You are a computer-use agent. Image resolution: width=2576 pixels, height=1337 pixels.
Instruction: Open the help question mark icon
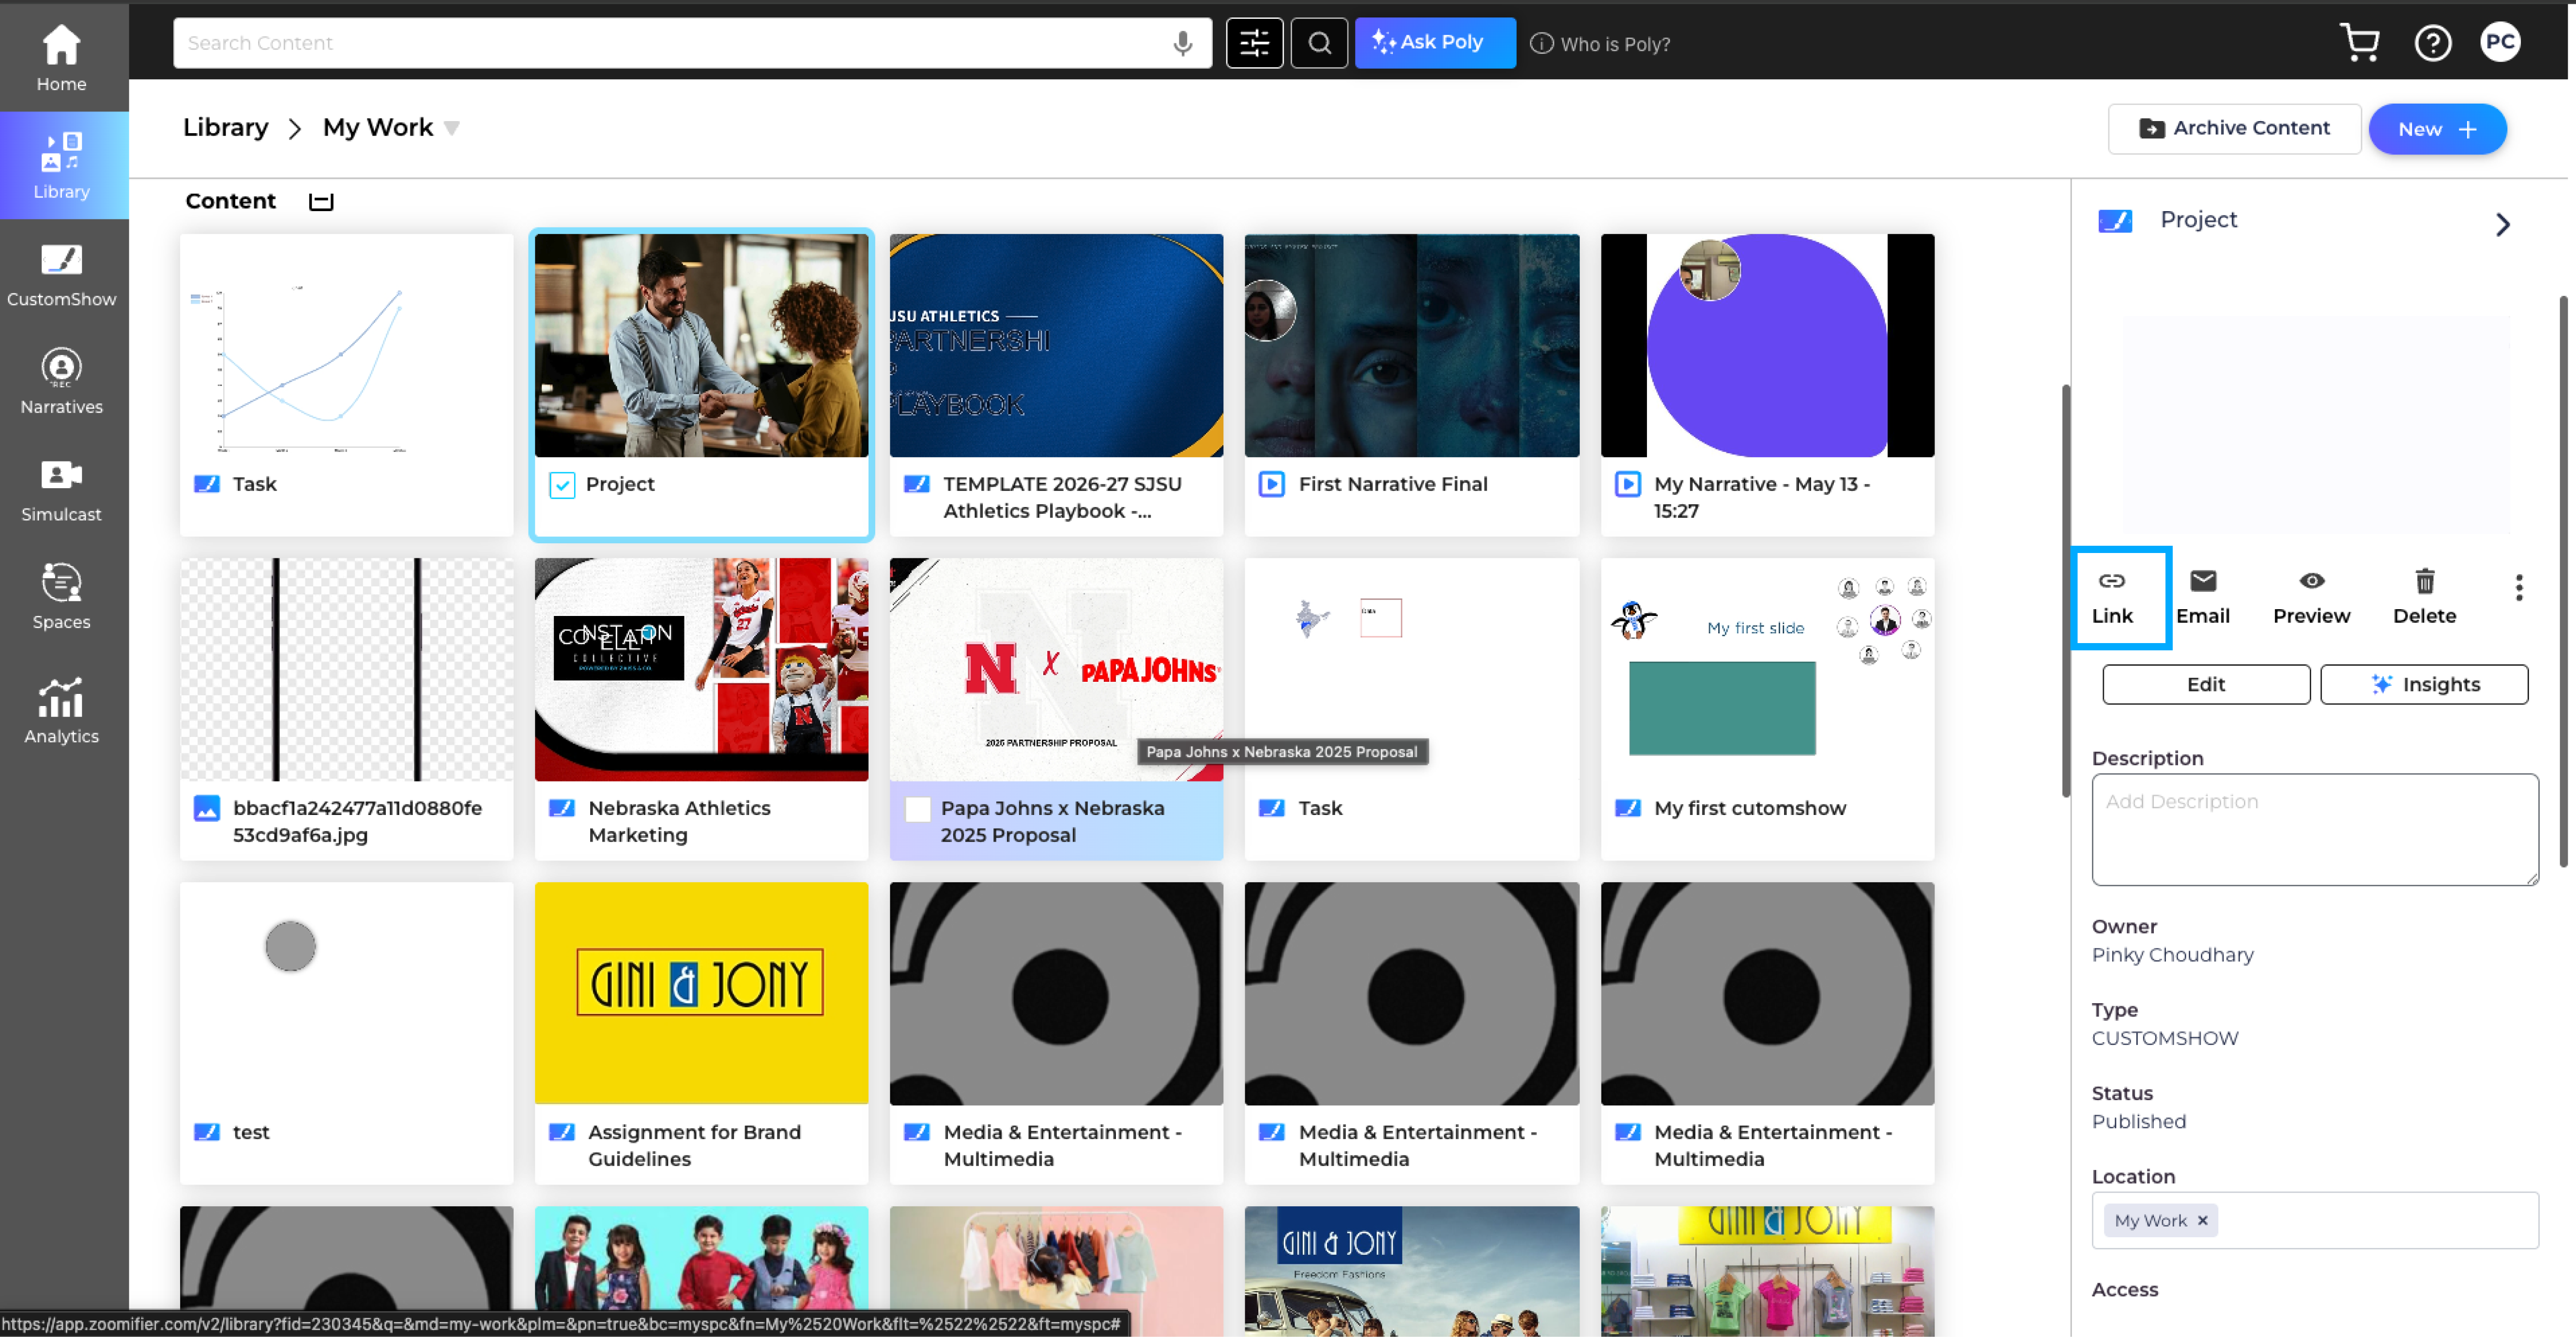[x=2432, y=43]
